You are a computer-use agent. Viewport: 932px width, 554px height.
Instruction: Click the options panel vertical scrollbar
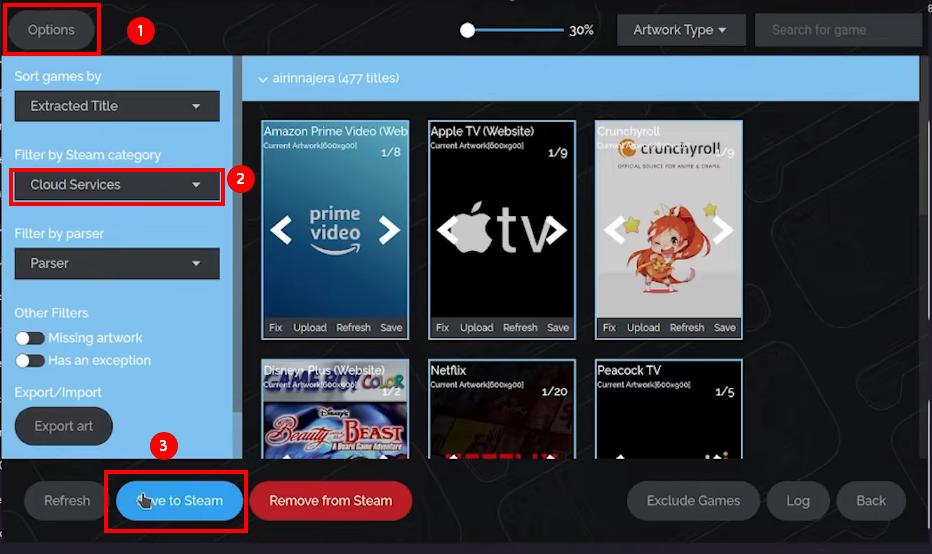pyautogui.click(x=237, y=234)
